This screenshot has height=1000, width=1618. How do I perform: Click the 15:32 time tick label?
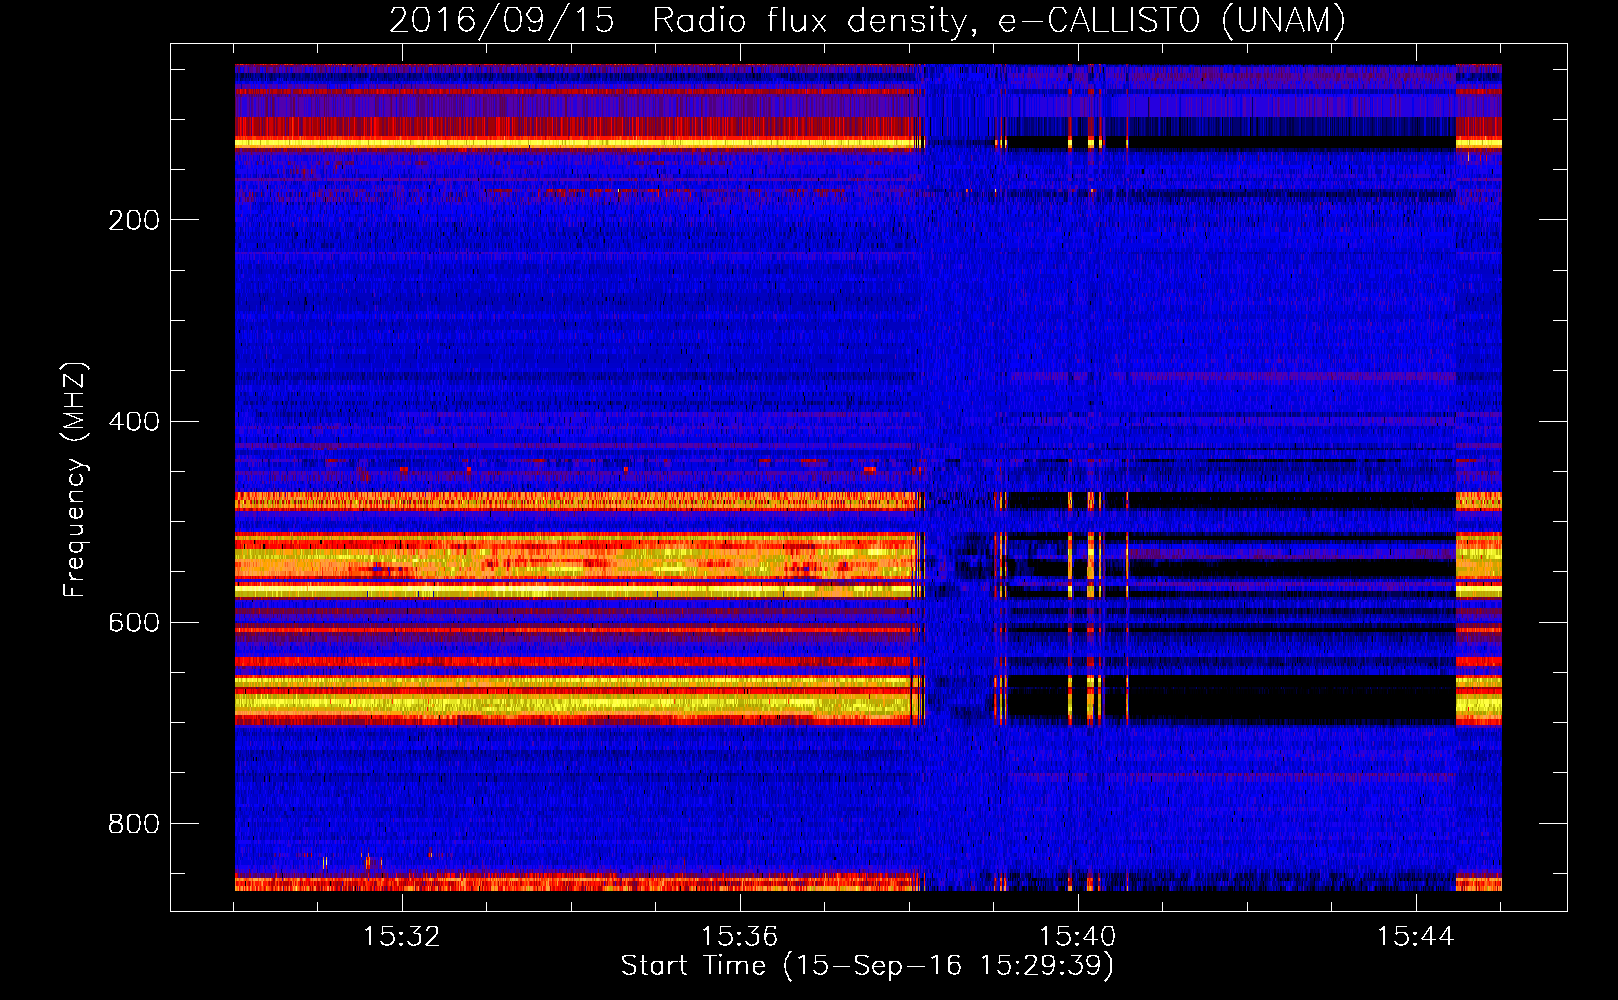pyautogui.click(x=401, y=937)
